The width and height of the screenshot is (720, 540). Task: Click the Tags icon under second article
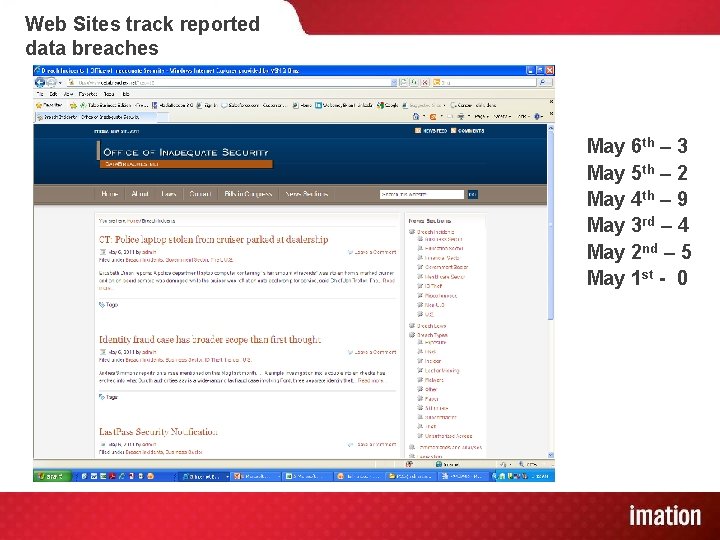102,397
